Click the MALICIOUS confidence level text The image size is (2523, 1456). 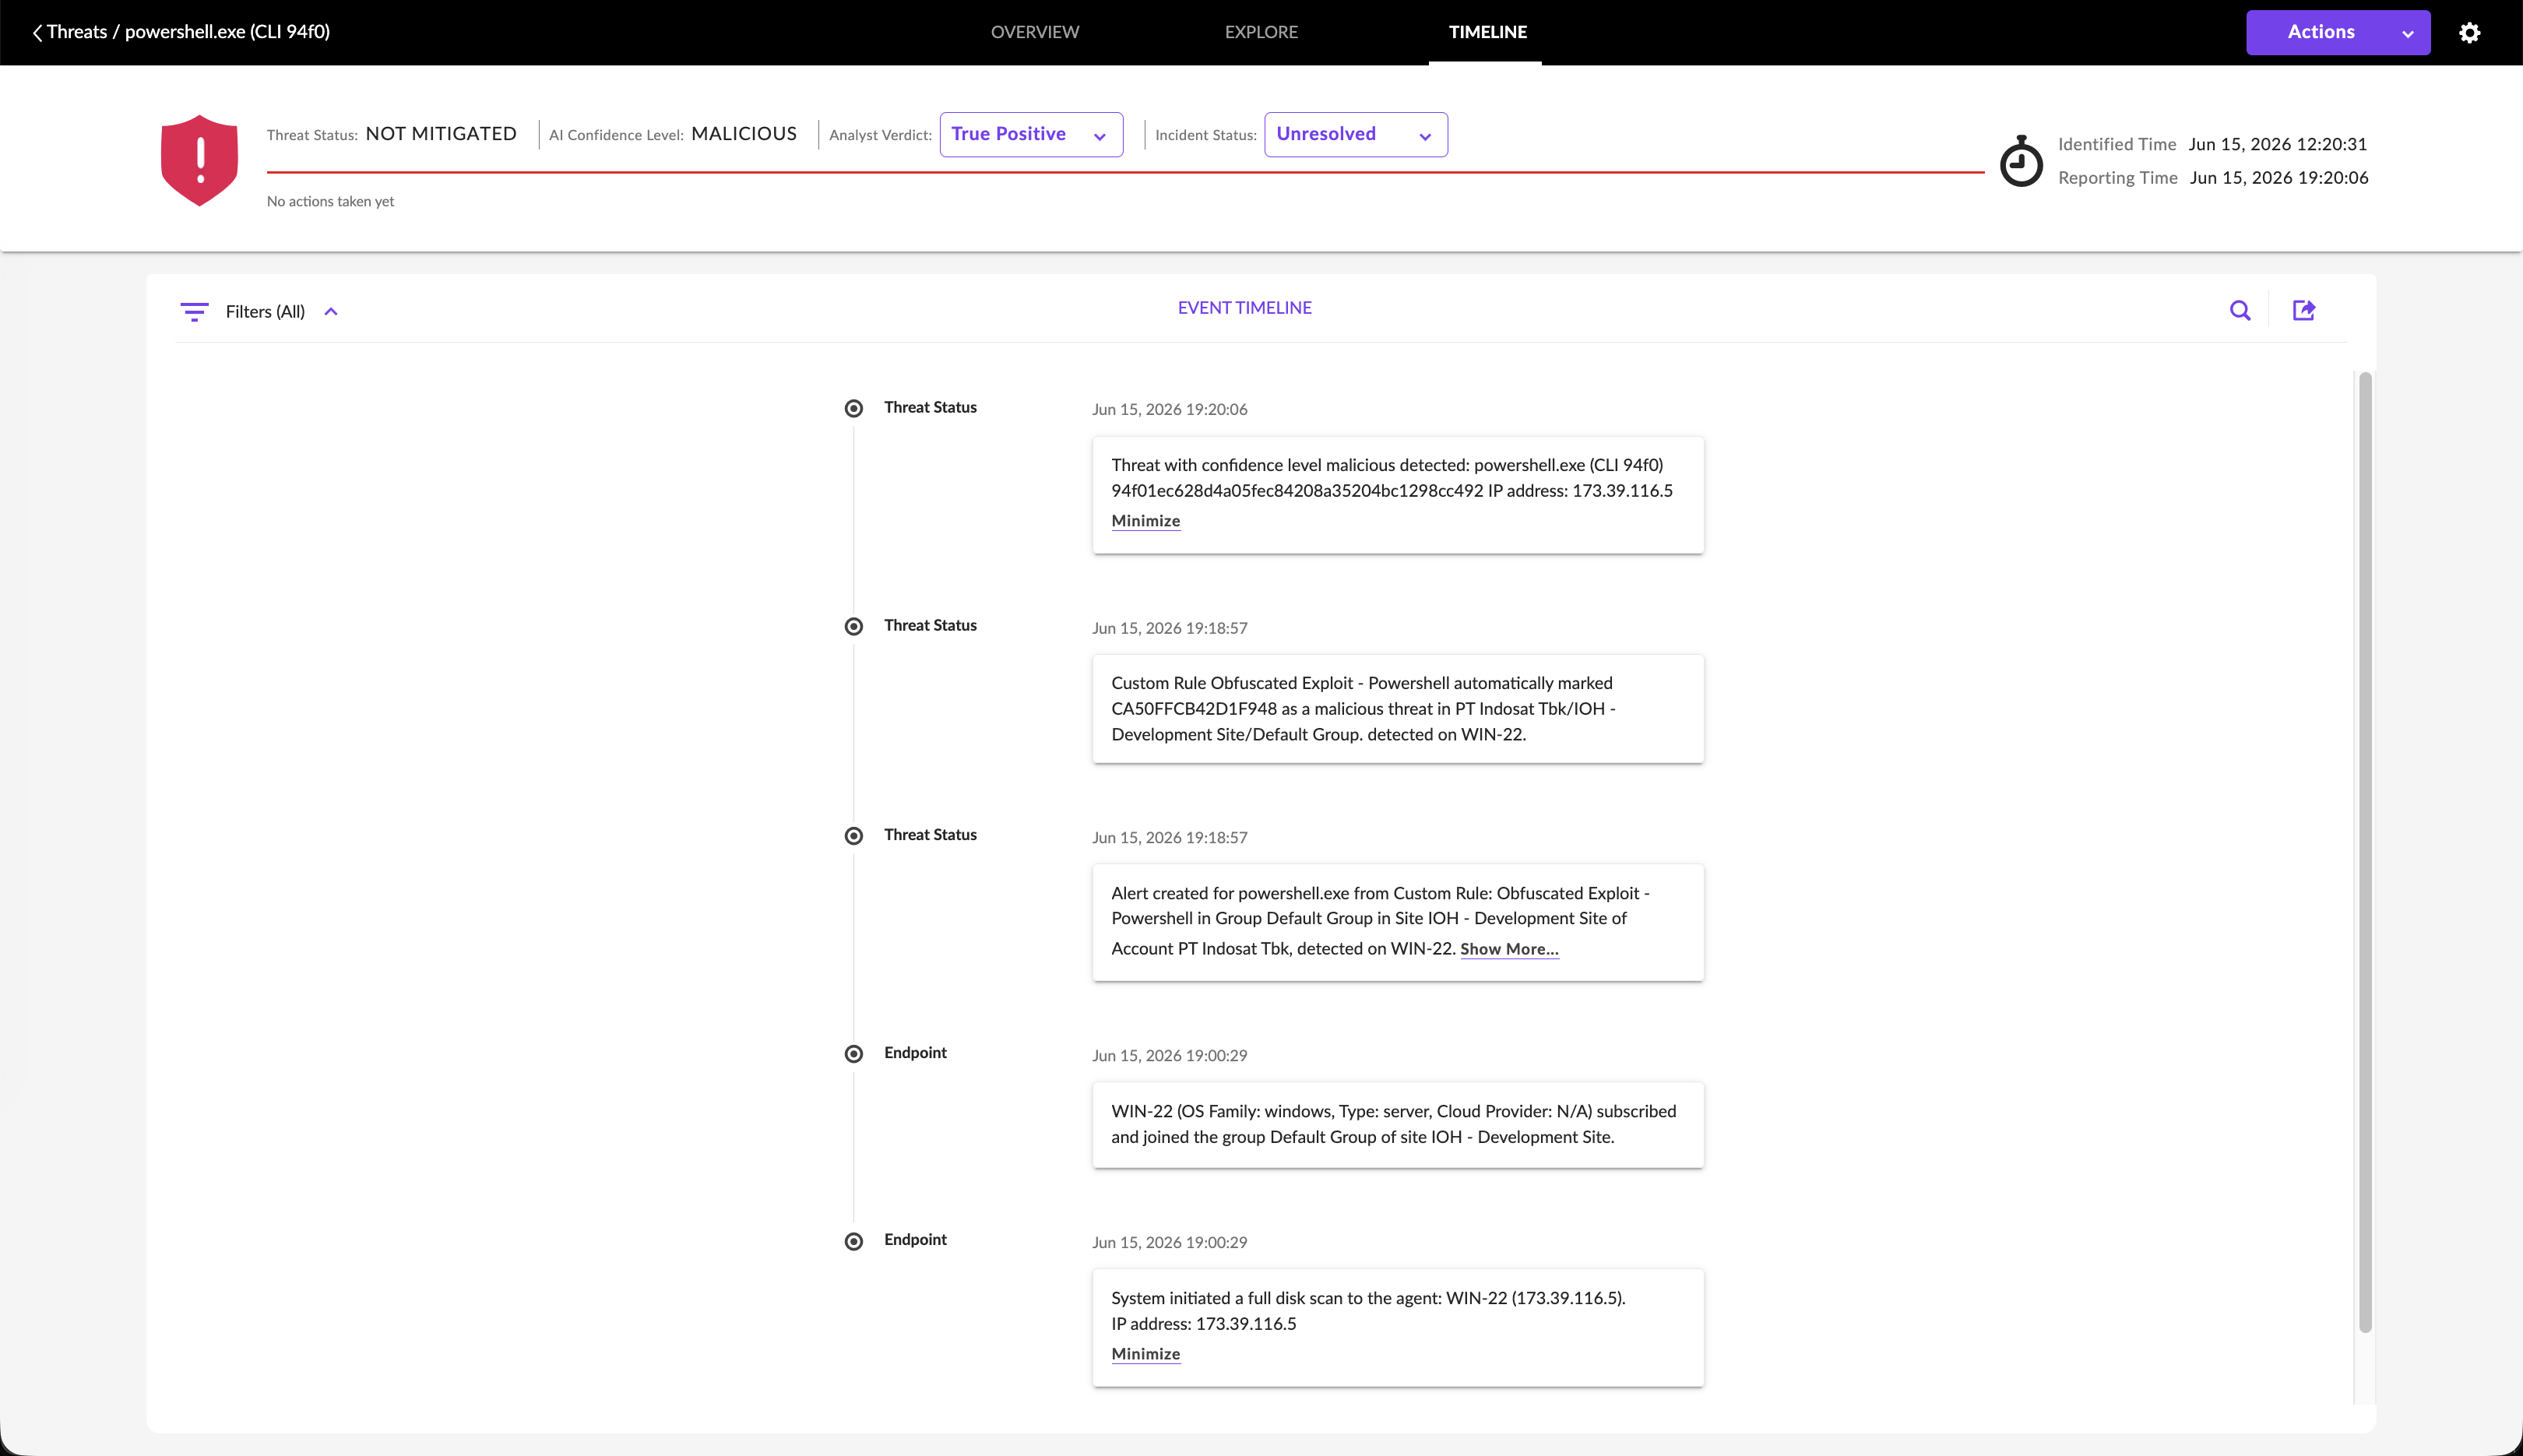pos(744,134)
